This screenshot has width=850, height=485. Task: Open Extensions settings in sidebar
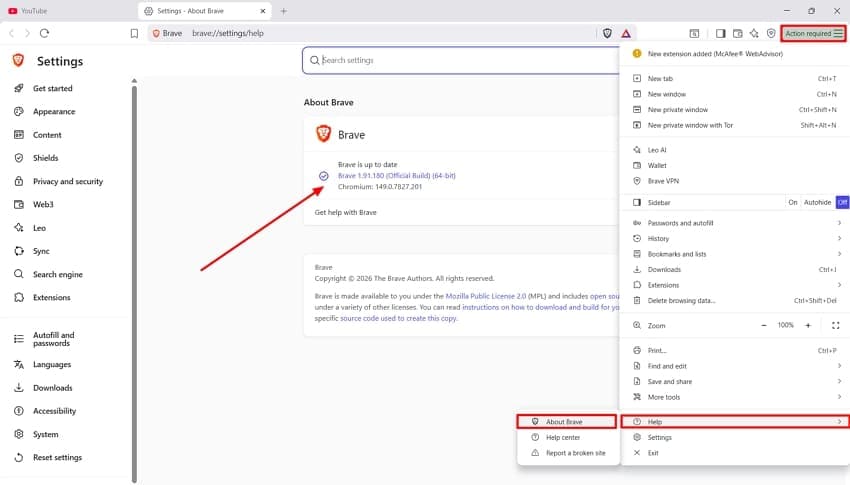pos(51,298)
